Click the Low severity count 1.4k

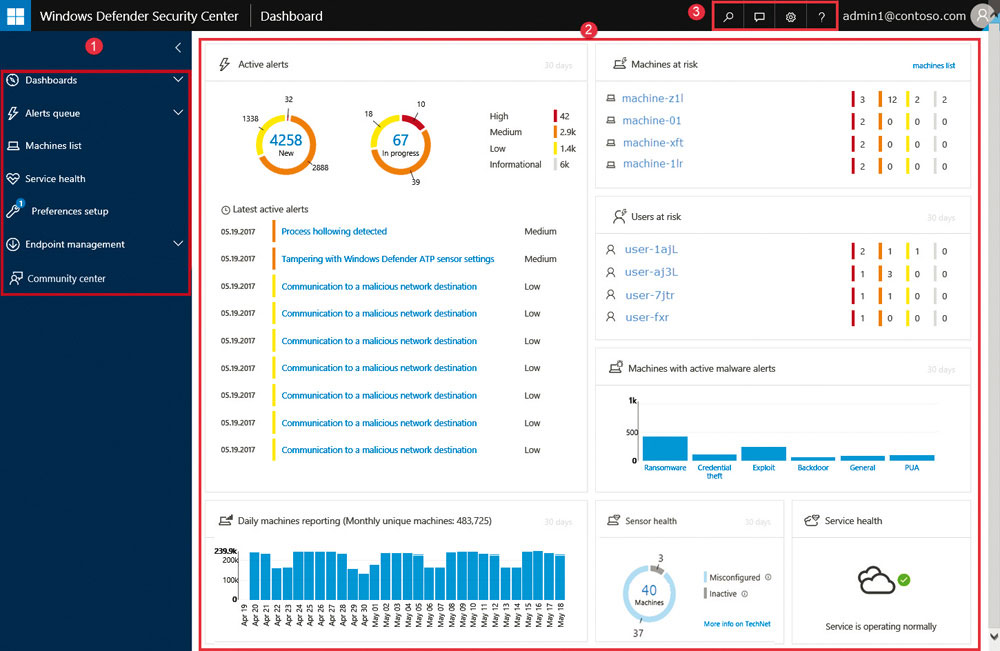[568, 149]
